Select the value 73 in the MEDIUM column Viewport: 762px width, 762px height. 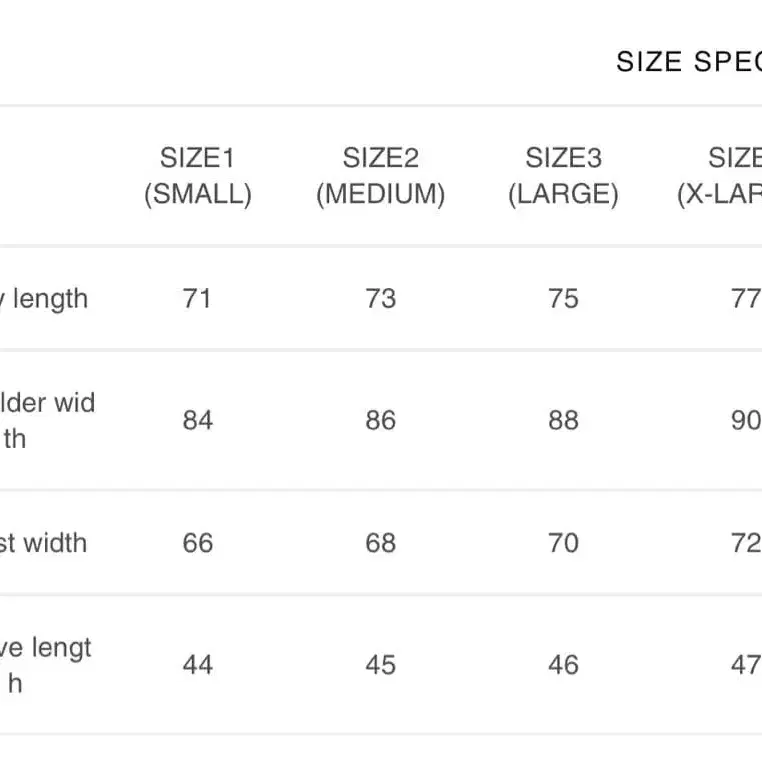[380, 299]
